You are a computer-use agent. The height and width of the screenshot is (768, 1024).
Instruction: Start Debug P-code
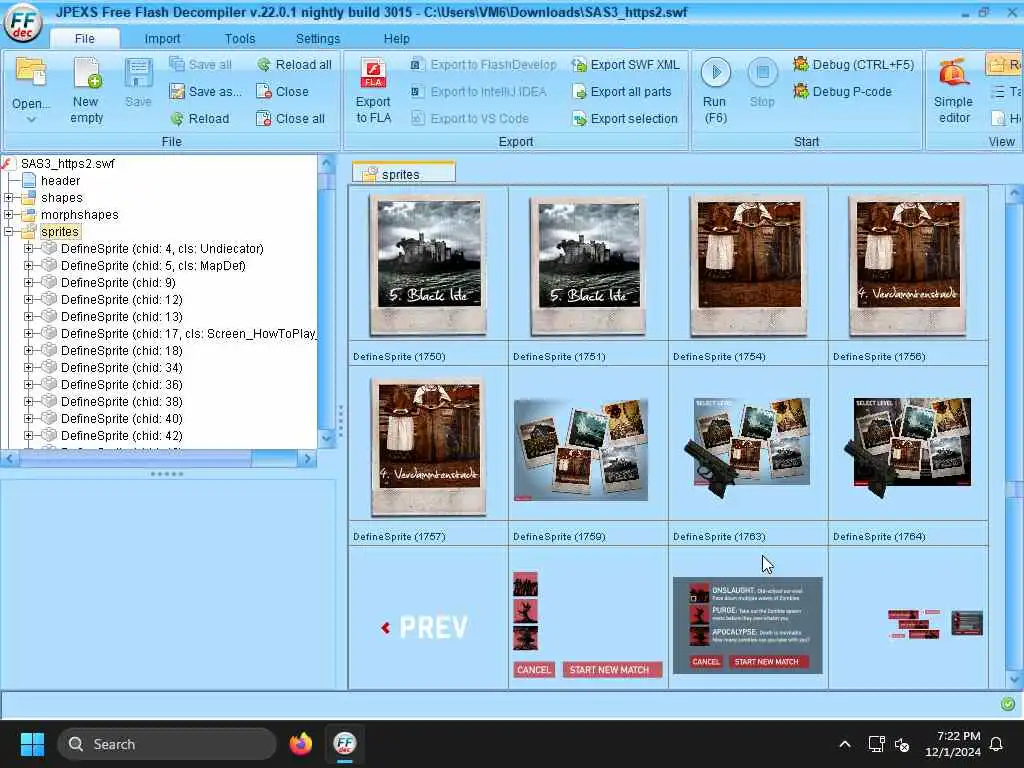tap(842, 91)
